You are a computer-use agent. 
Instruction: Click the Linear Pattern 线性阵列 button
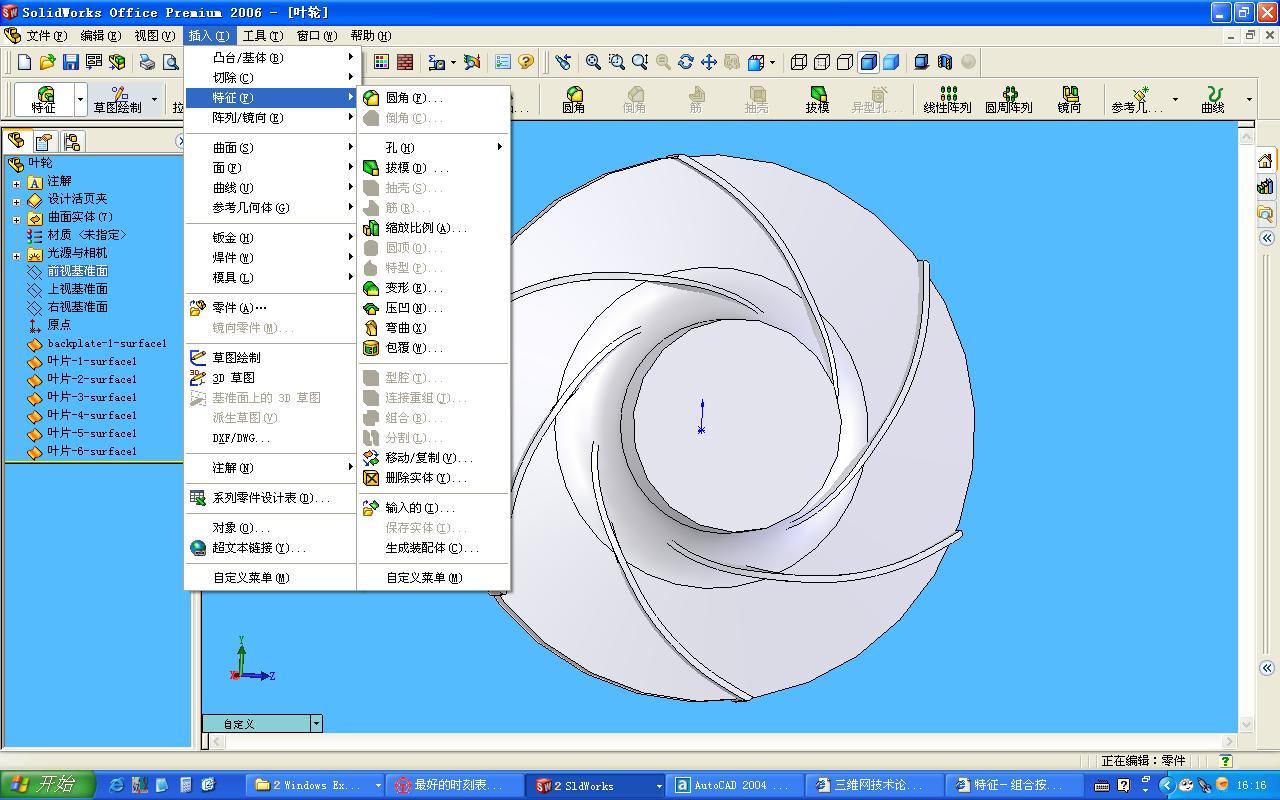(947, 100)
